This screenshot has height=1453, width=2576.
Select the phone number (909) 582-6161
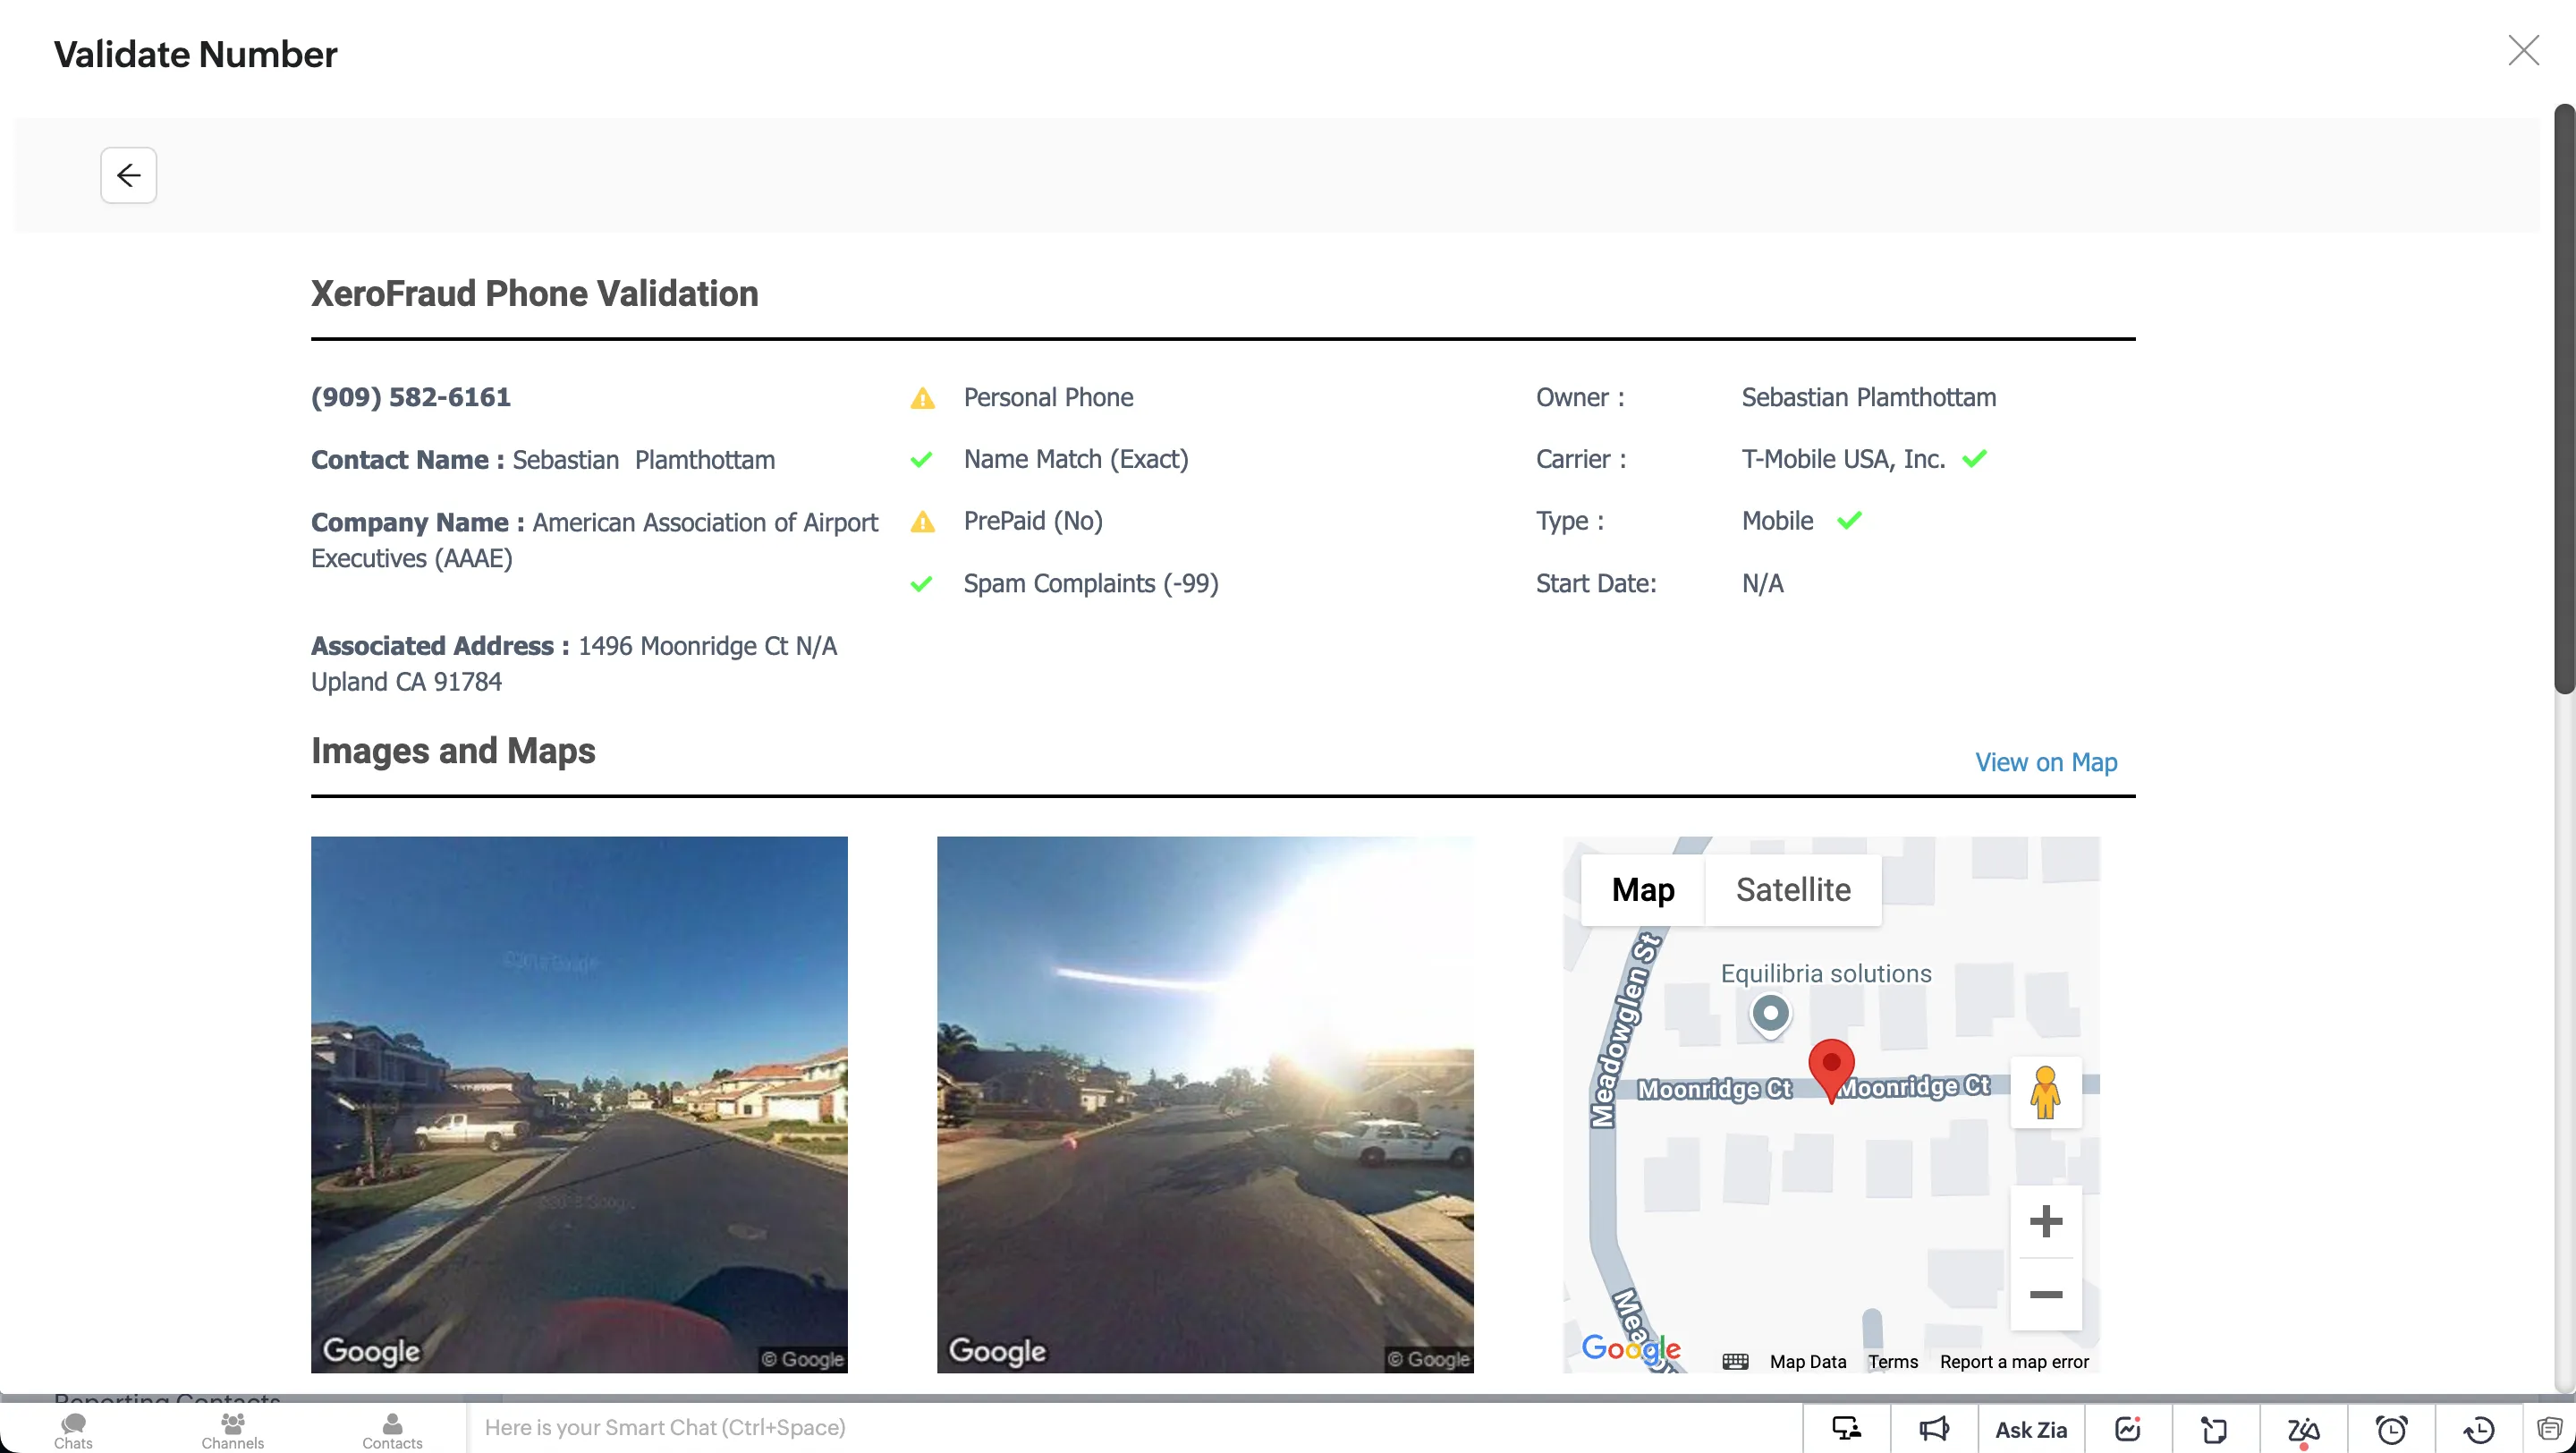(x=411, y=397)
